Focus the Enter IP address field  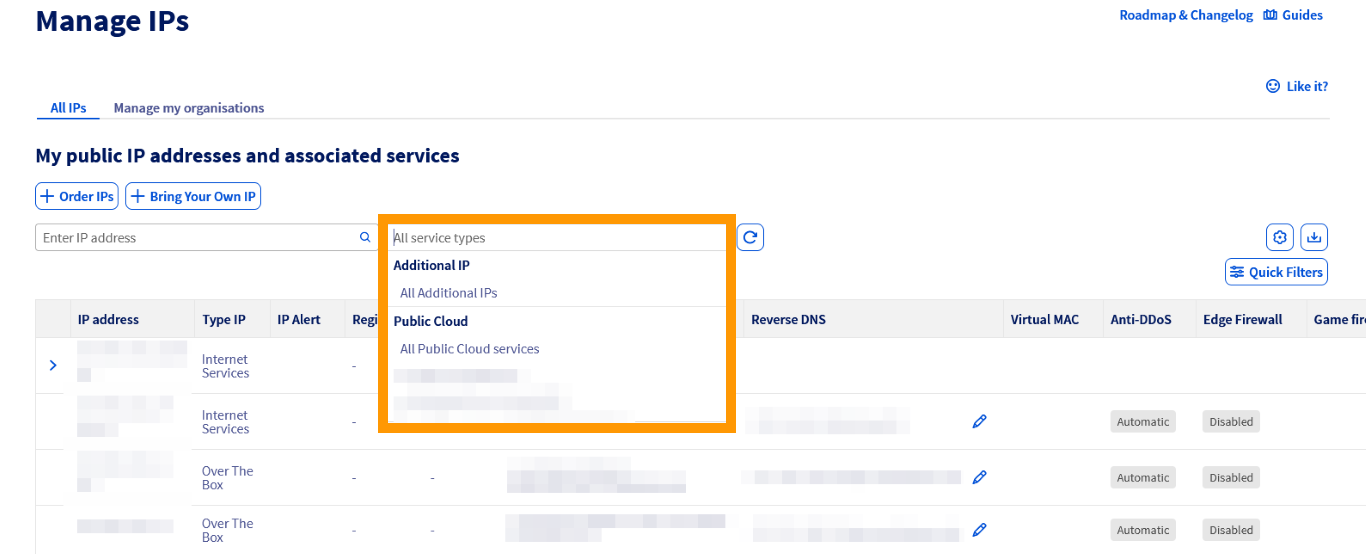pos(197,238)
